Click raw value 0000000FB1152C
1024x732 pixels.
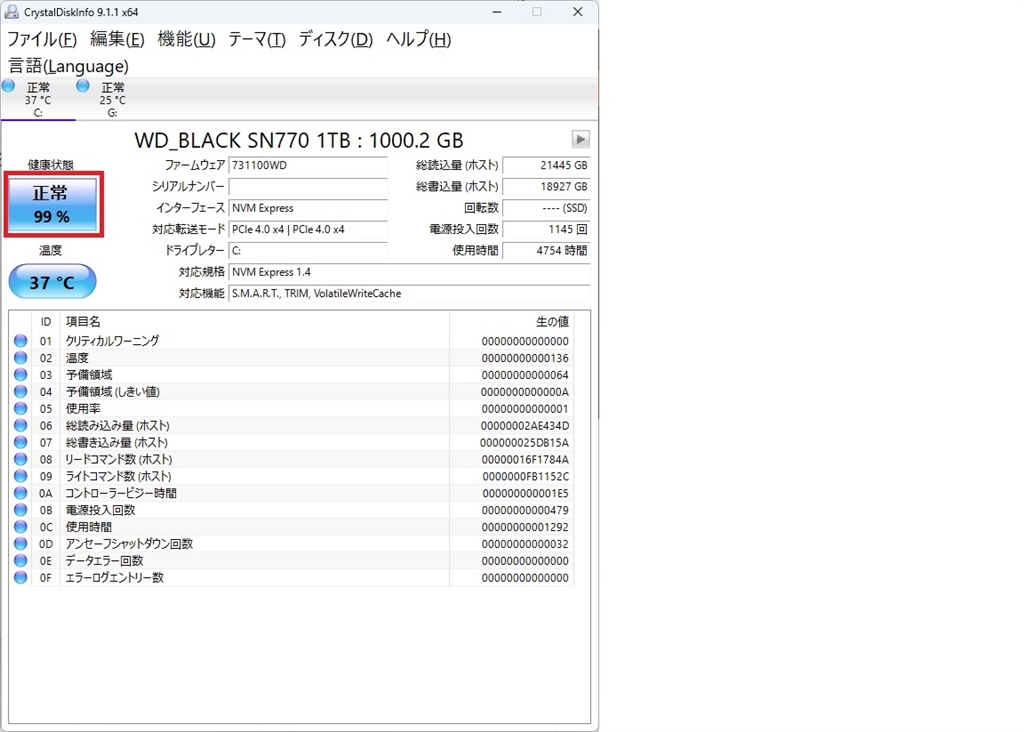[x=526, y=477]
